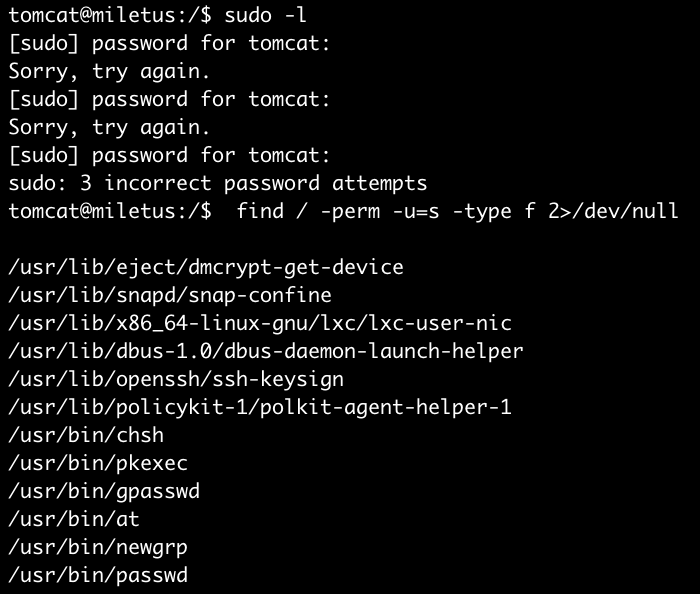This screenshot has height=594, width=700.
Task: Click the second "Sorry, try again." message
Action: (109, 127)
